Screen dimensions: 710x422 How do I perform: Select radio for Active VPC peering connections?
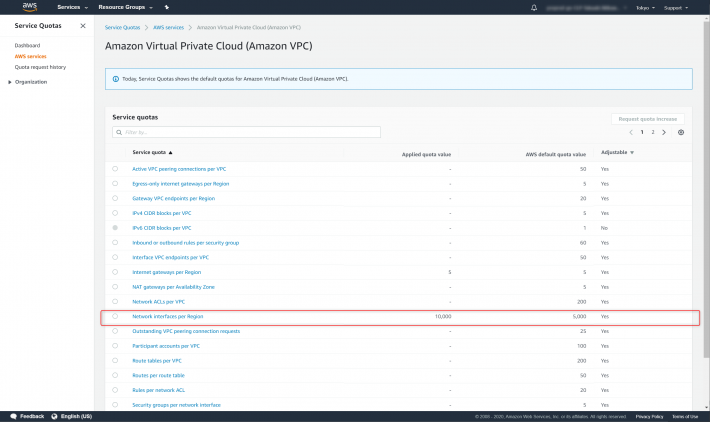[115, 169]
